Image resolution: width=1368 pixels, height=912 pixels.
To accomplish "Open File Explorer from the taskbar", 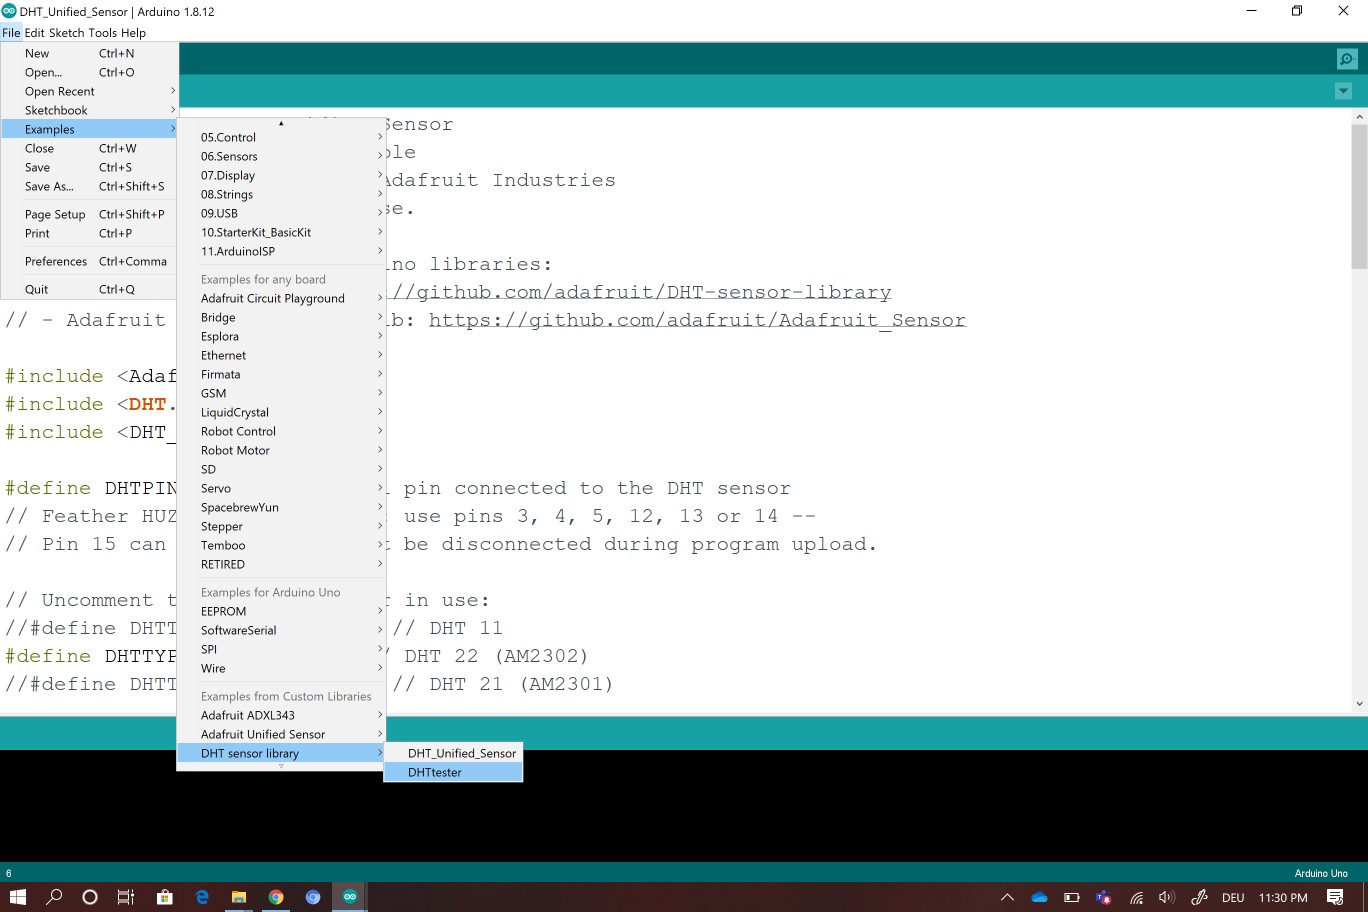I will (x=239, y=897).
